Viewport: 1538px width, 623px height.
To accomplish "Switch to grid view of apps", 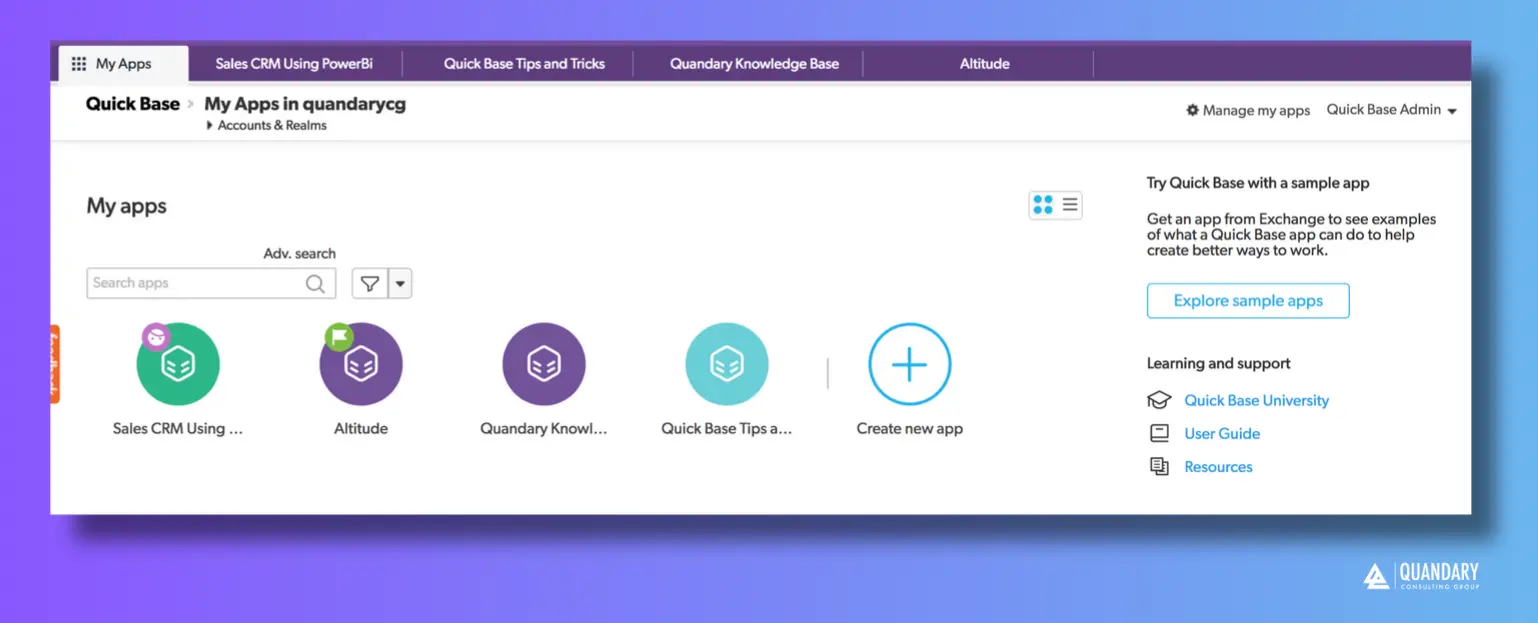I will (x=1043, y=204).
